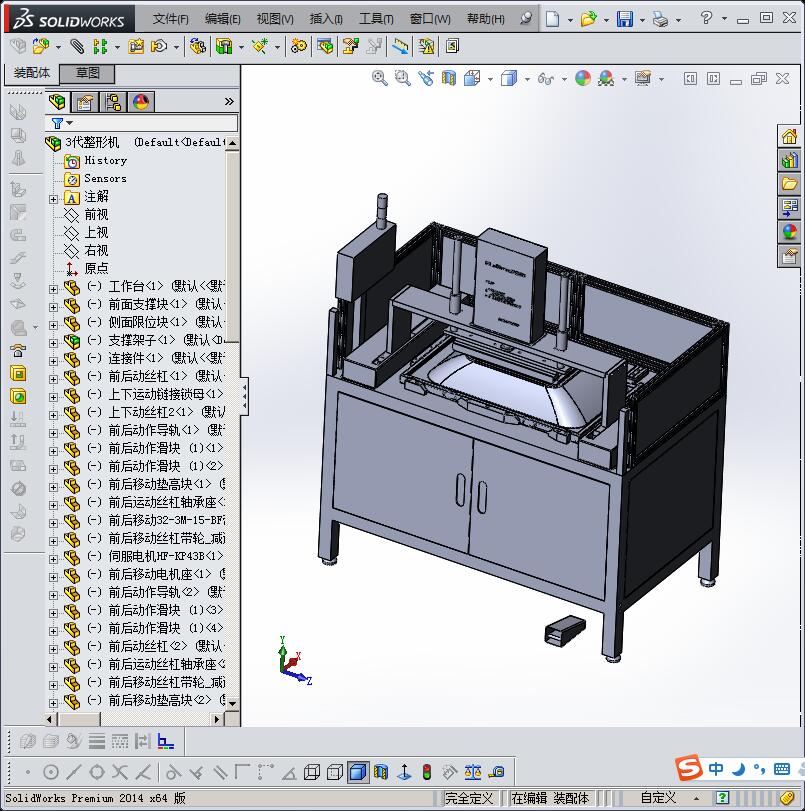This screenshot has width=805, height=811.
Task: Switch to the PropertyManager tab
Action: tap(84, 102)
